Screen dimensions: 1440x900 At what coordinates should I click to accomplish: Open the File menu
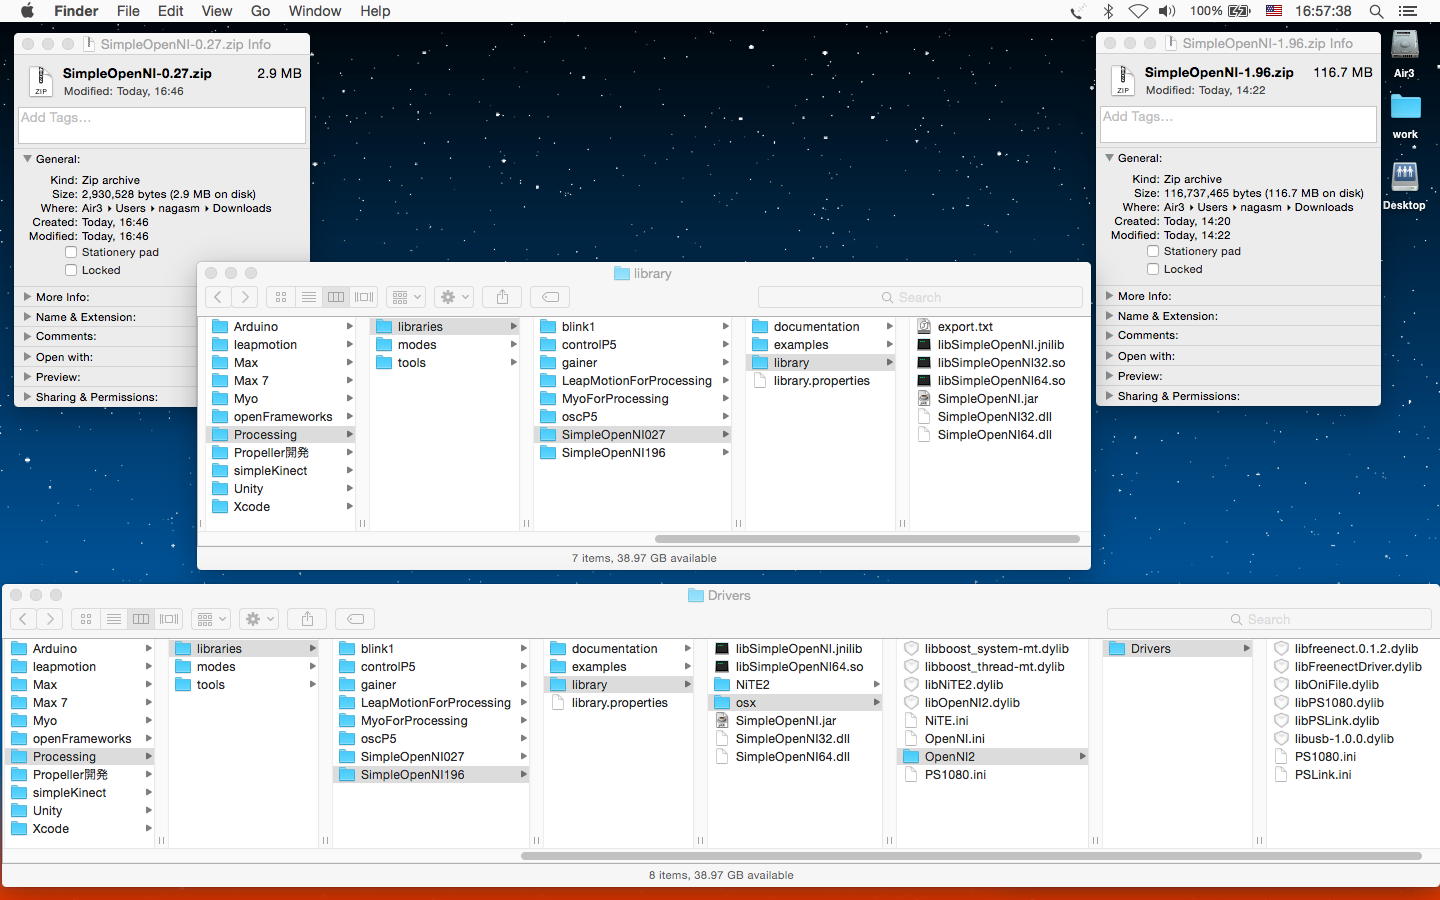[128, 11]
